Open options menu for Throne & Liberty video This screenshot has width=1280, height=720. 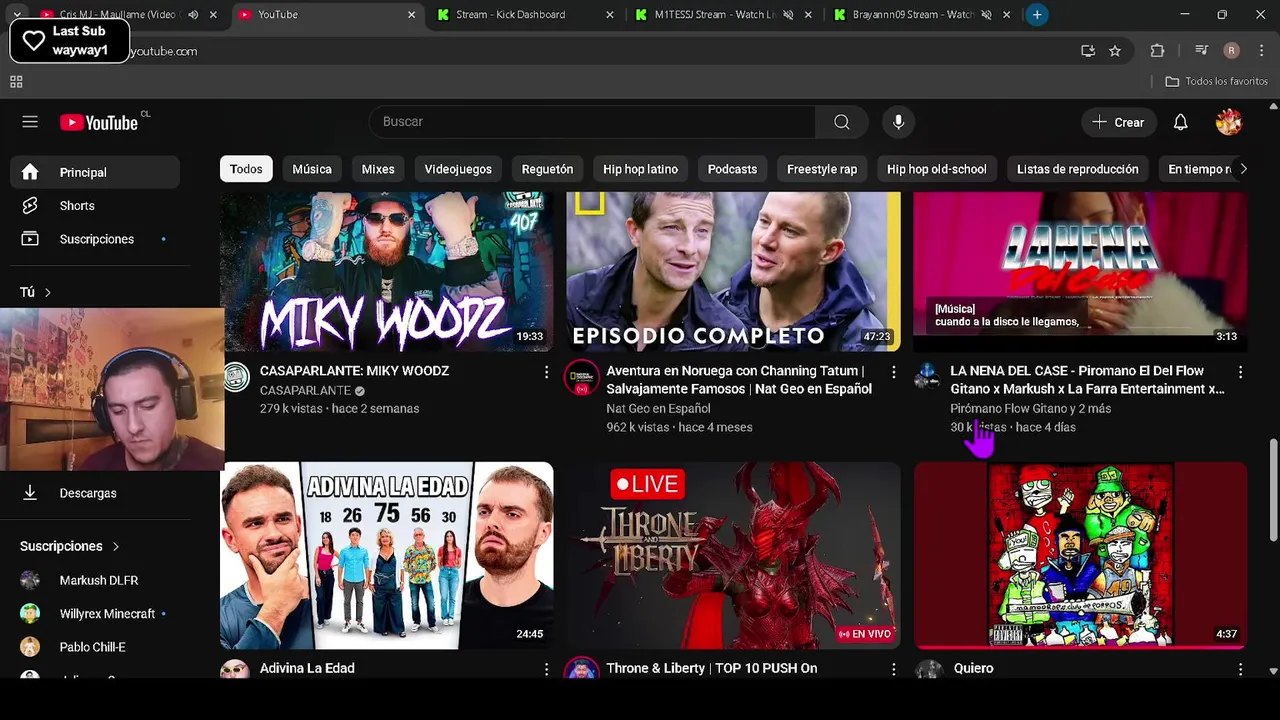[894, 669]
